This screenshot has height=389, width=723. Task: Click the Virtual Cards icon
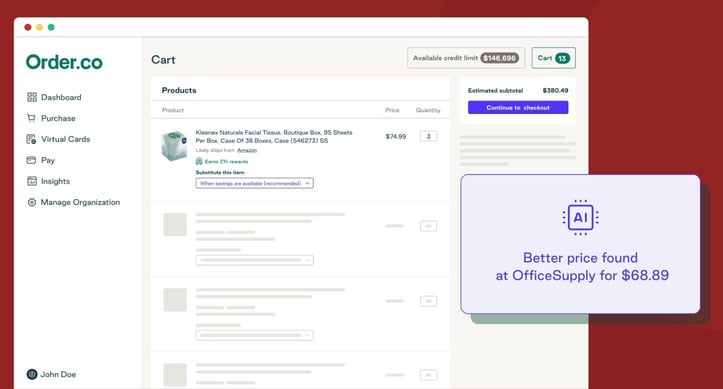31,139
